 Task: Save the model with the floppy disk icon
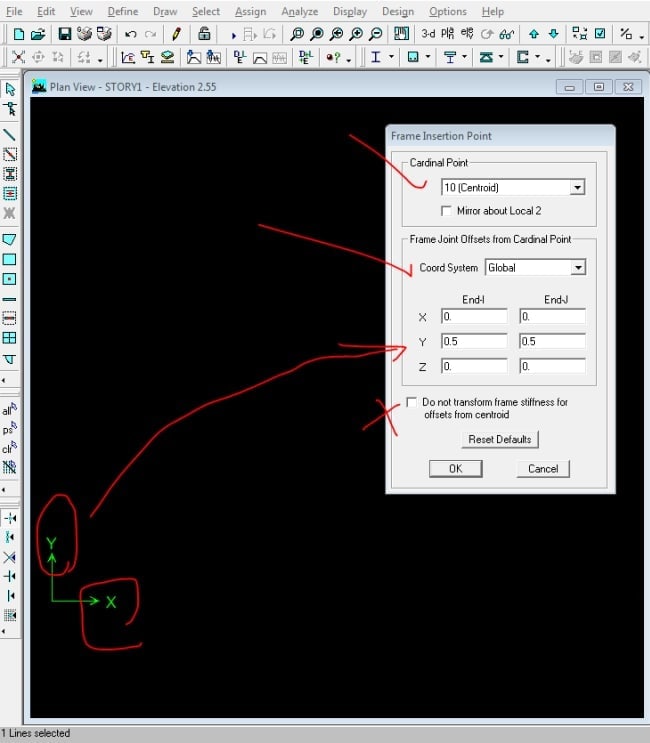point(64,34)
